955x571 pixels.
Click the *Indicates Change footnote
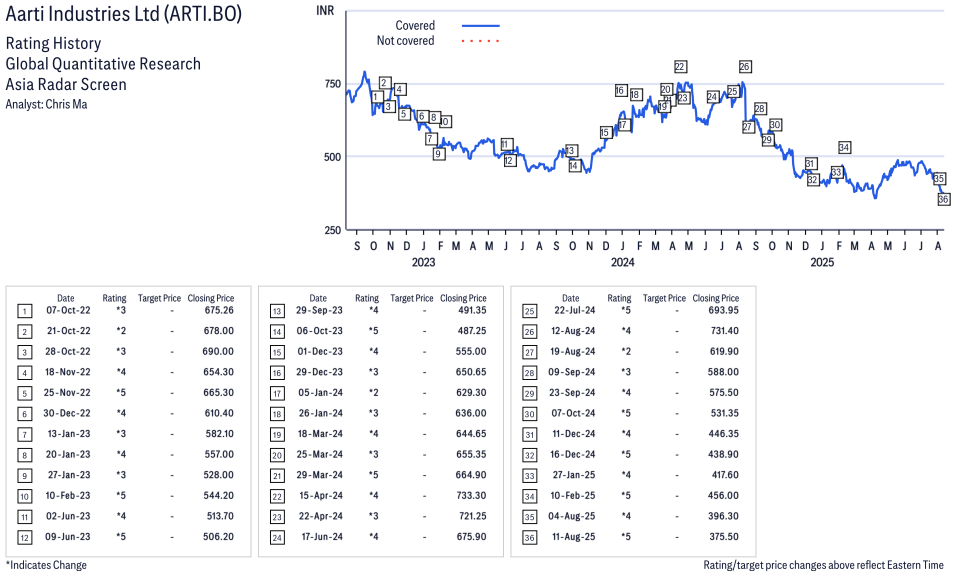click(x=46, y=565)
